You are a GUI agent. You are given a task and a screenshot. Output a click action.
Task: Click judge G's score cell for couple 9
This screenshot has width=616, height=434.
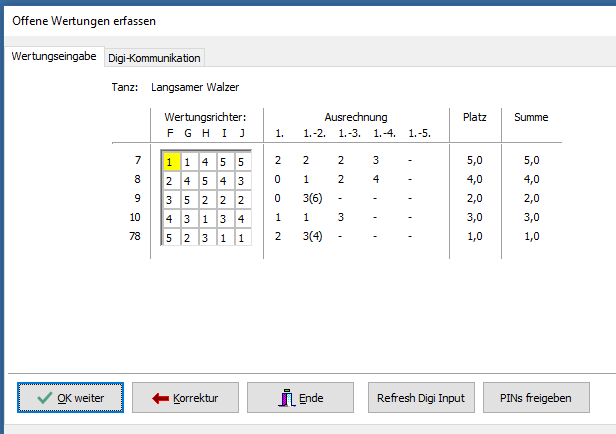point(188,199)
